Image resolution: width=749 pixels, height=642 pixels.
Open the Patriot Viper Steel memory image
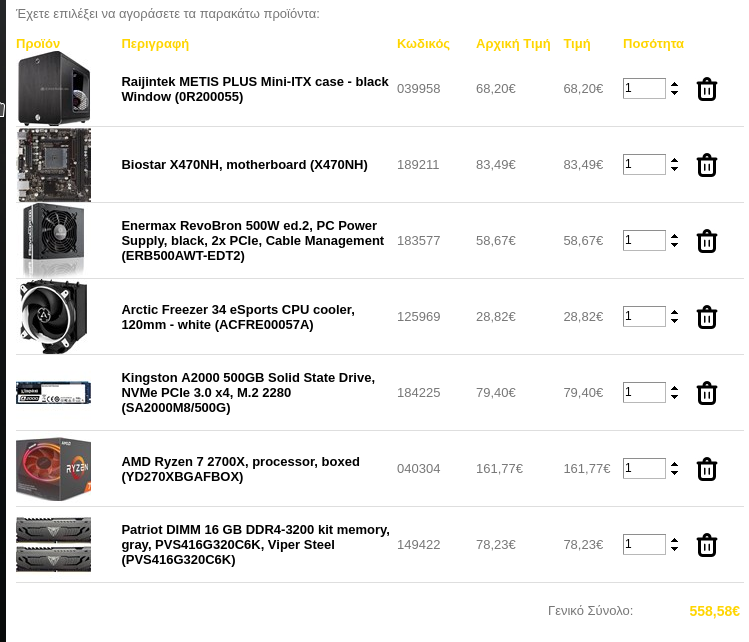(54, 544)
